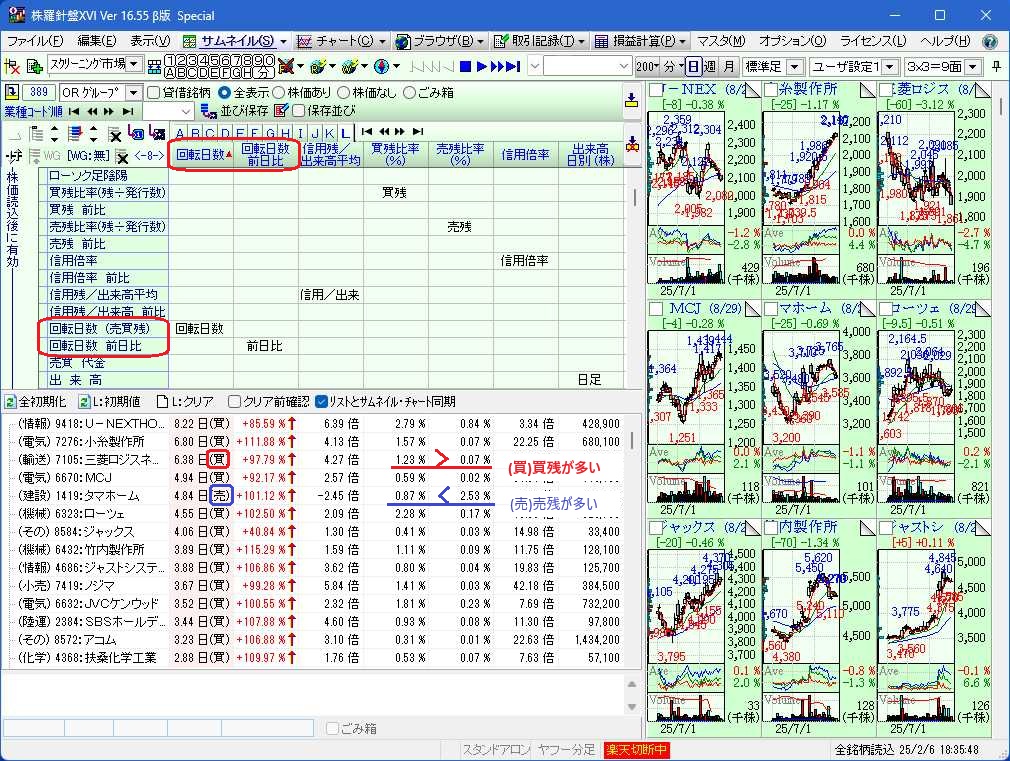1010x761 pixels.
Task: Click the edit notepad icon next to 並び保存
Action: [281, 111]
